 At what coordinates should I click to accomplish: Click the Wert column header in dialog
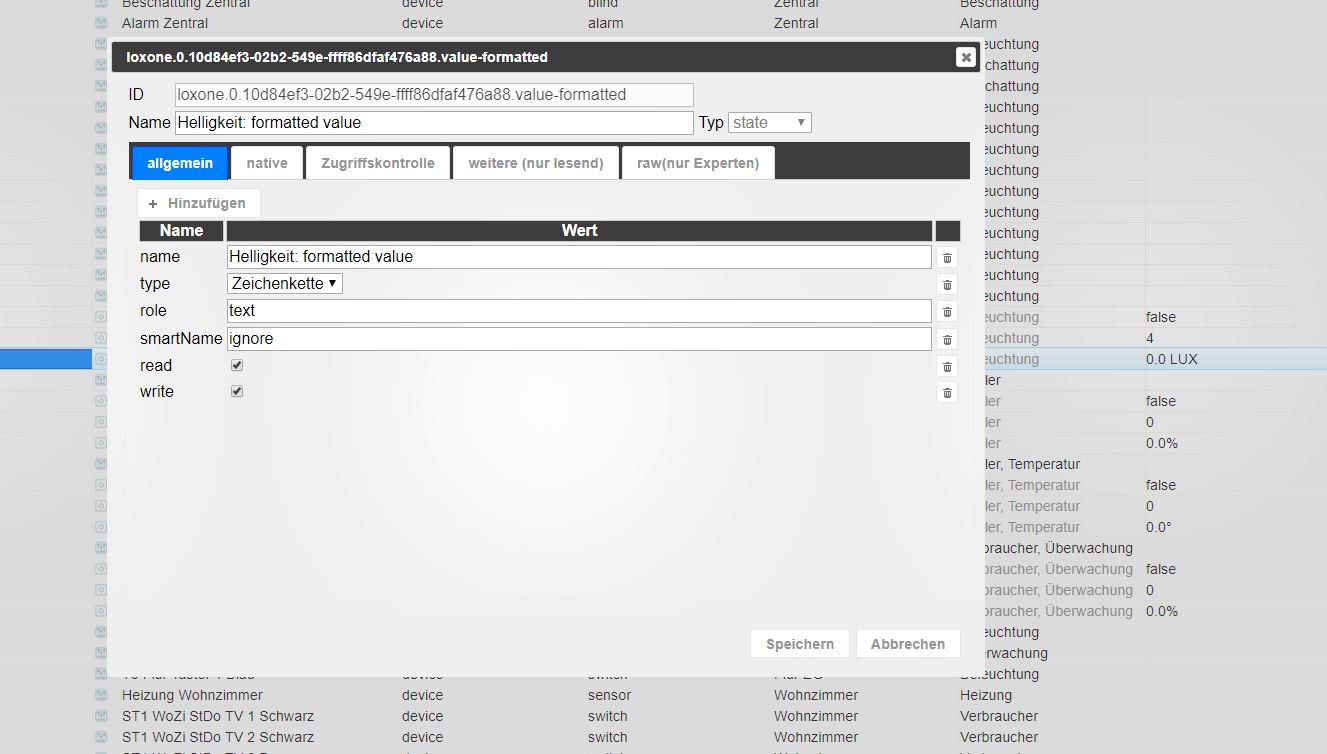pyautogui.click(x=579, y=231)
